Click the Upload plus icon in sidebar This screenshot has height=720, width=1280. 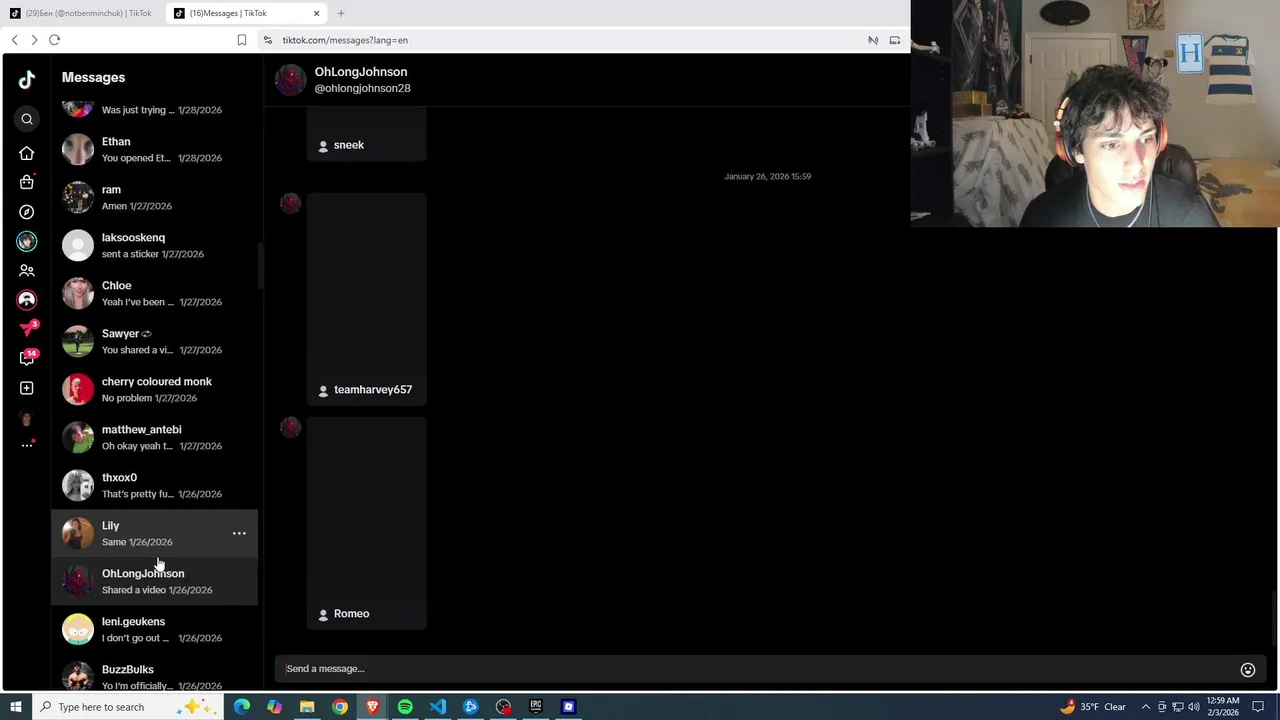click(x=27, y=388)
